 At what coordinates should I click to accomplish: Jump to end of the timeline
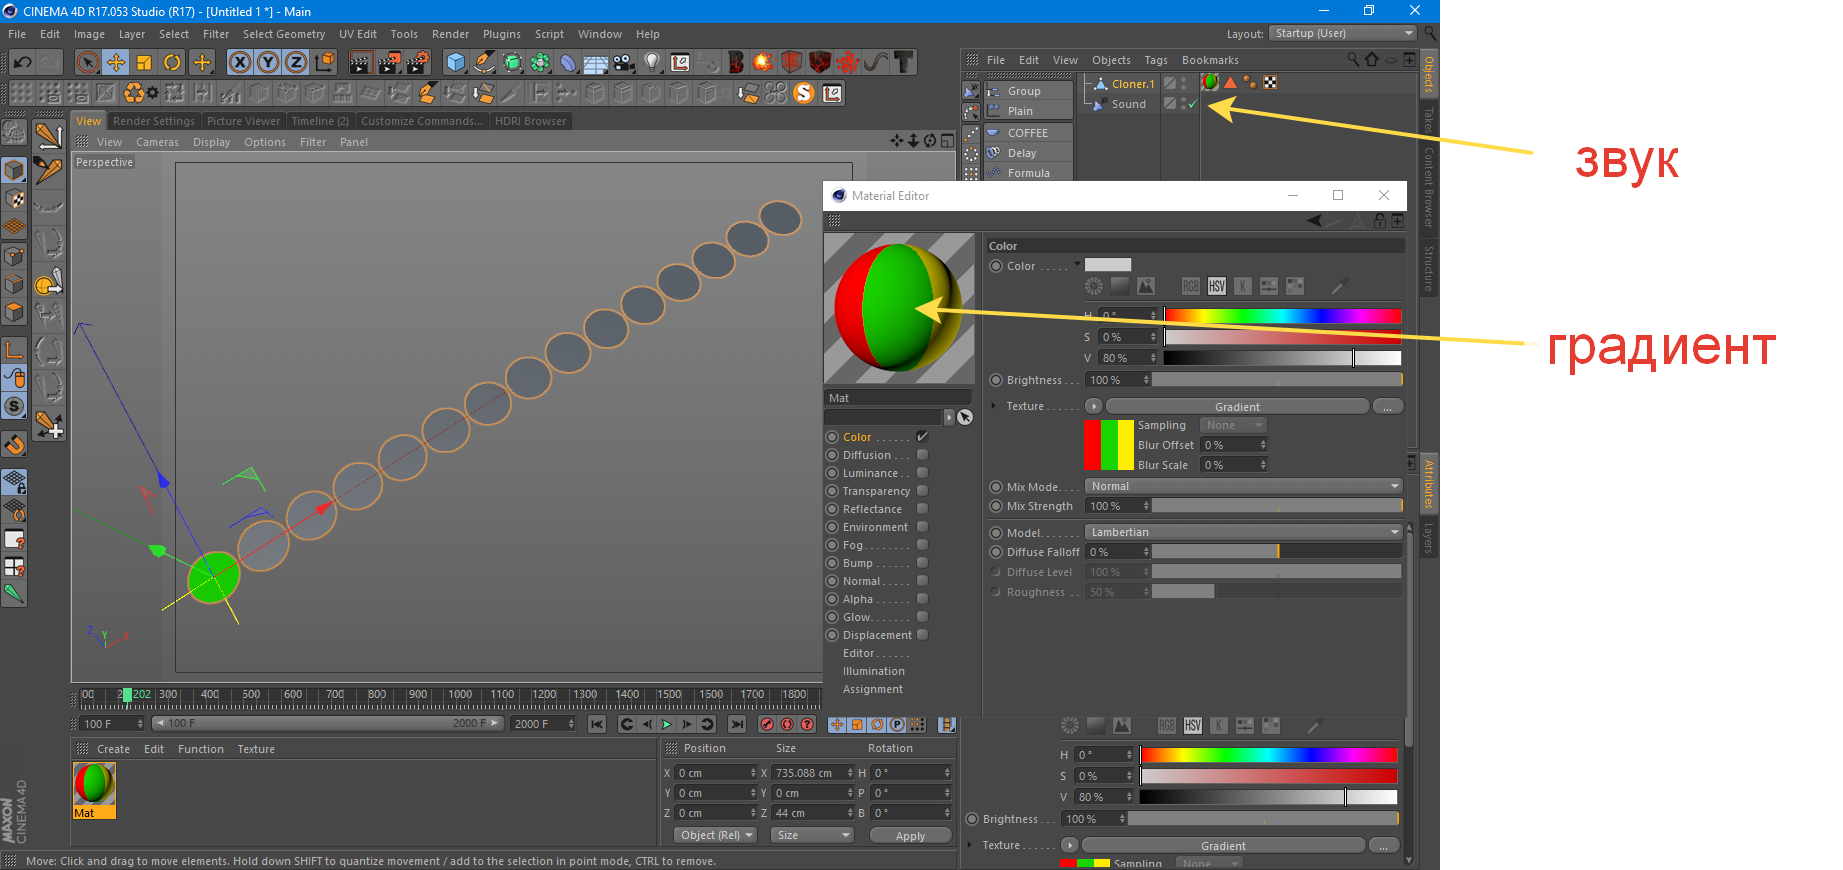737,724
